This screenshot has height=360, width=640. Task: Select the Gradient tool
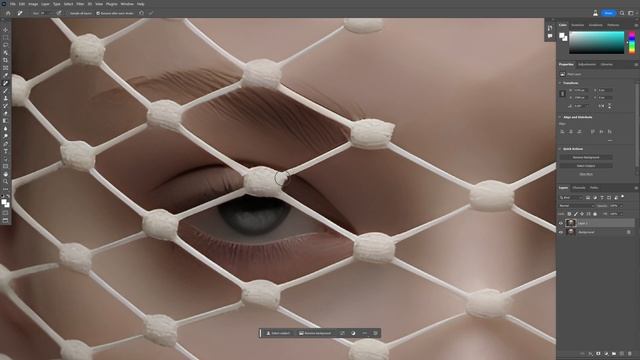(x=5, y=121)
